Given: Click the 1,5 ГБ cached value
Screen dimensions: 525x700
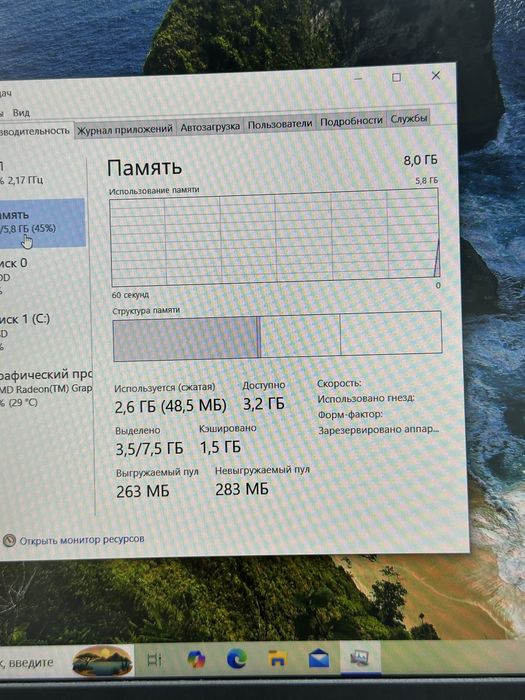Looking at the screenshot, I should [221, 447].
